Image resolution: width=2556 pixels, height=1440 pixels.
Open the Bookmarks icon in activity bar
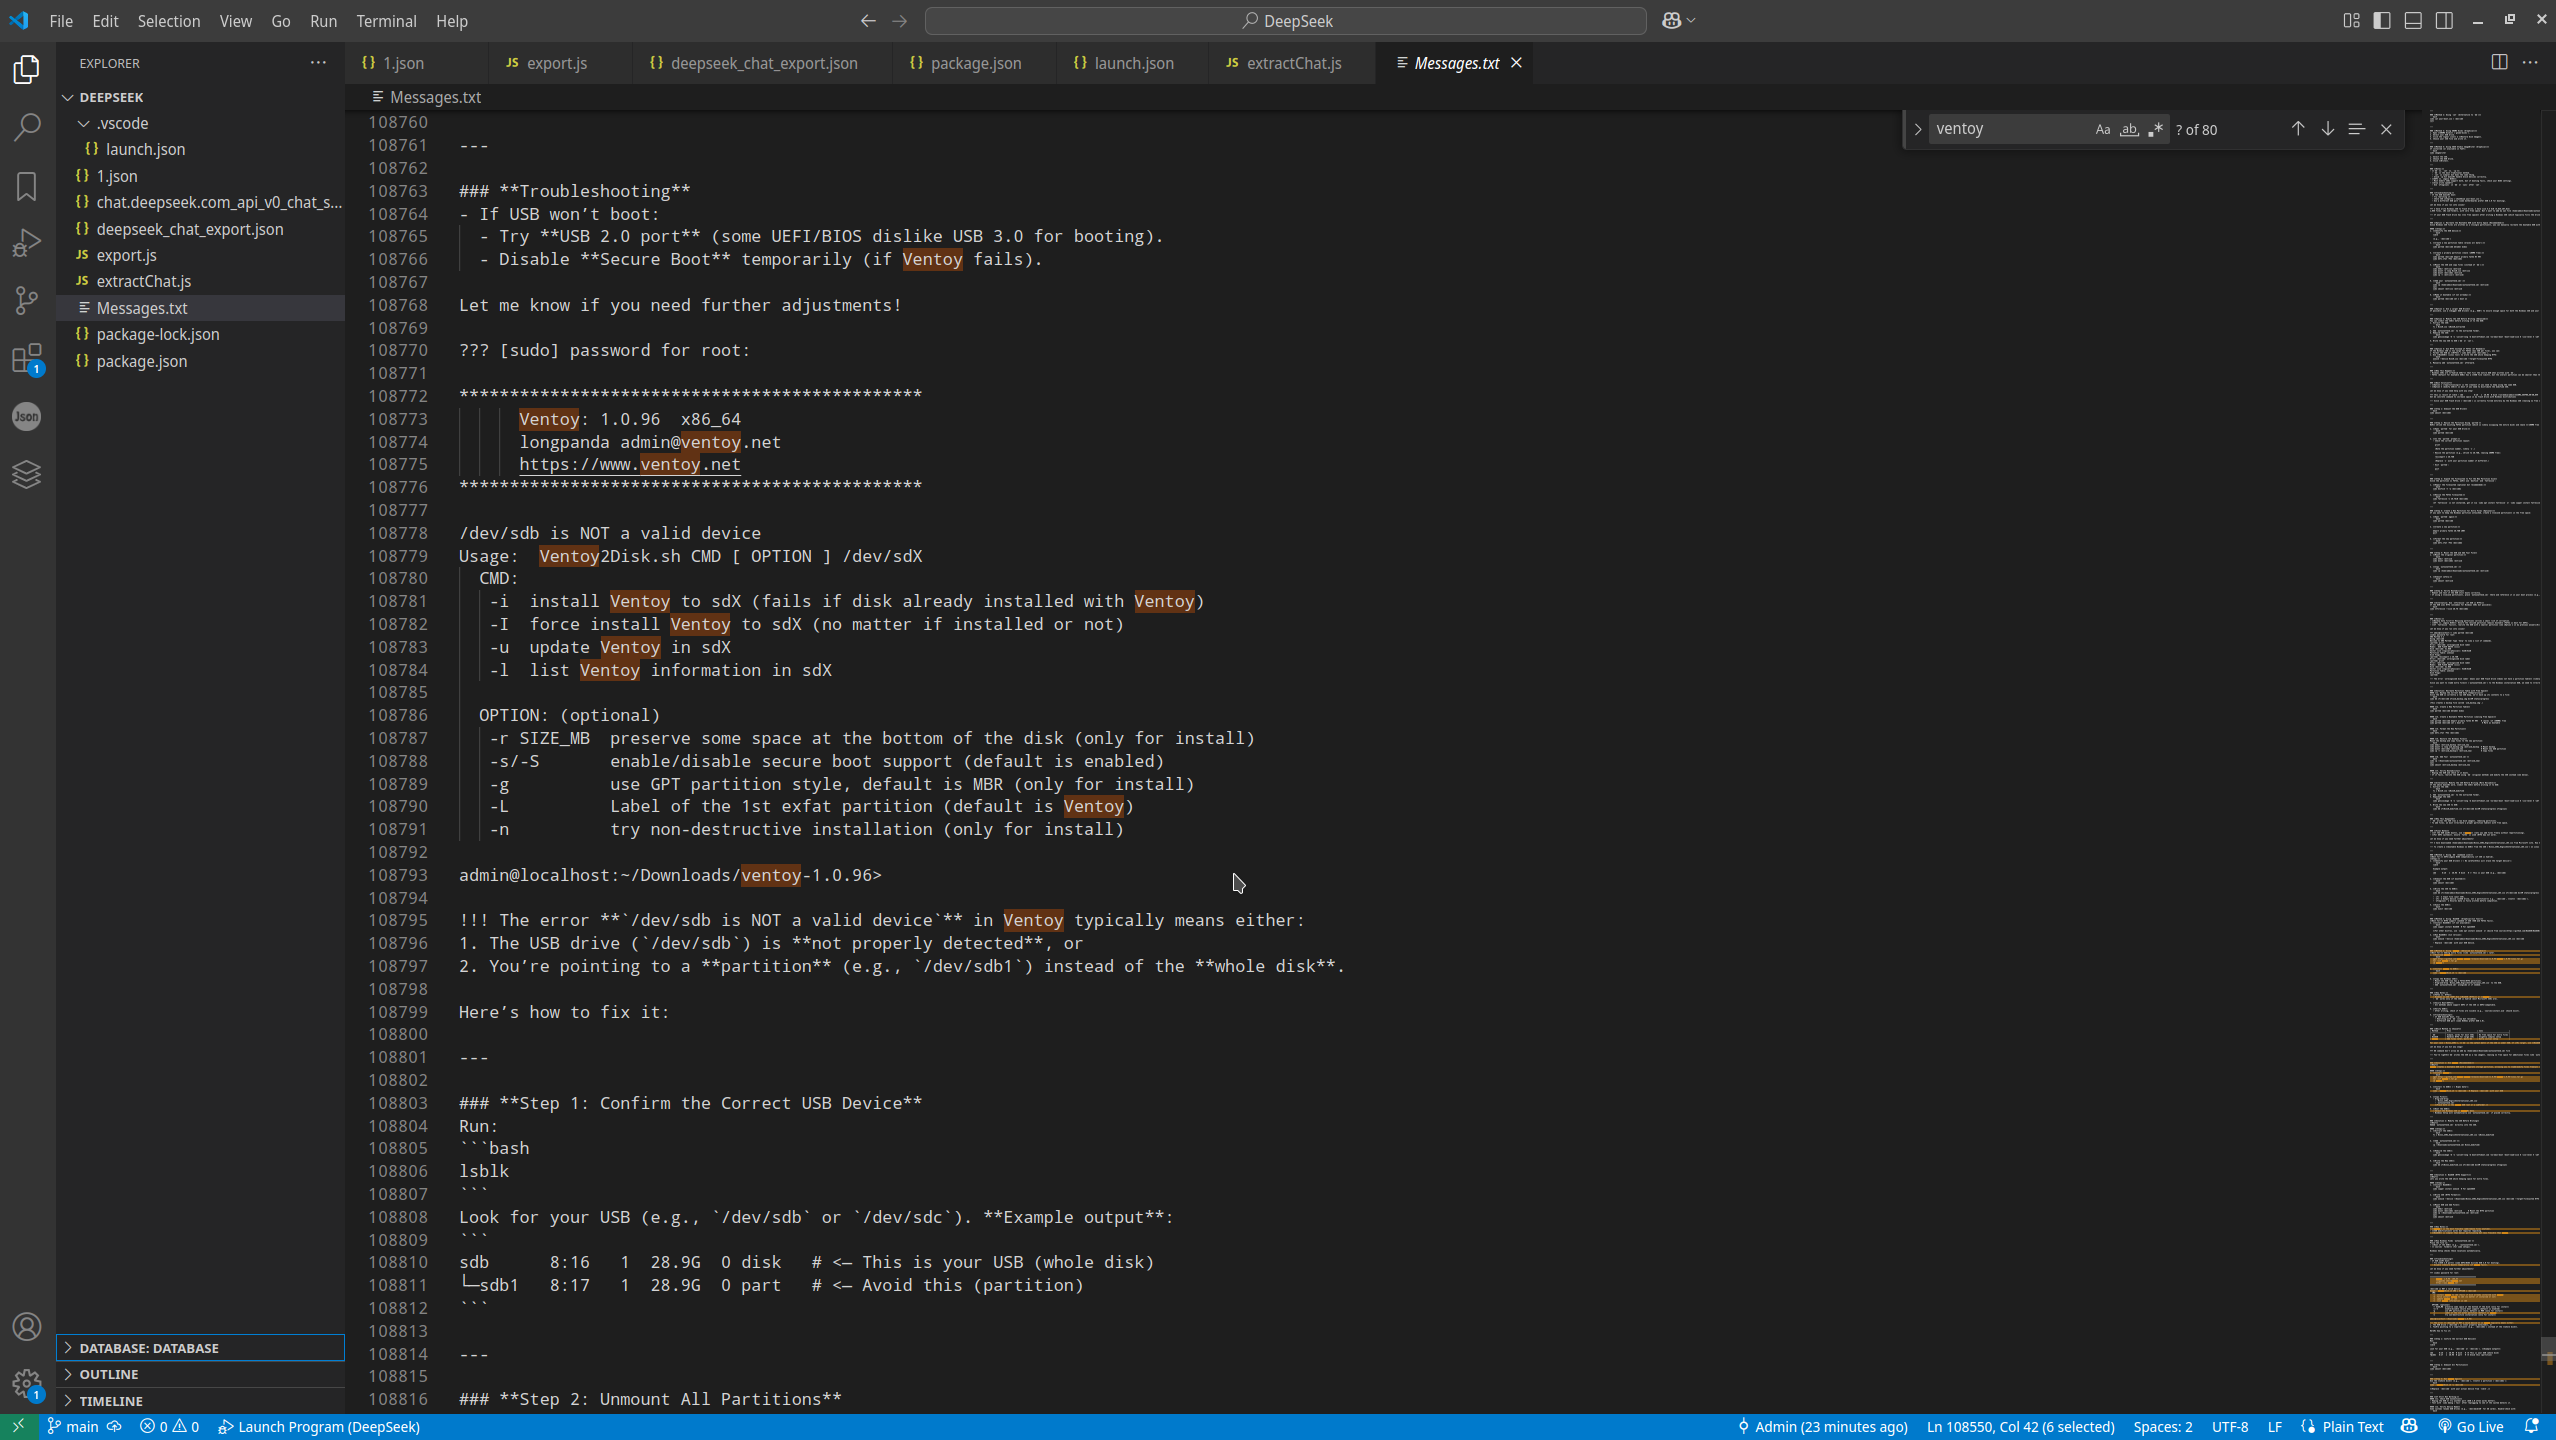pos(27,186)
